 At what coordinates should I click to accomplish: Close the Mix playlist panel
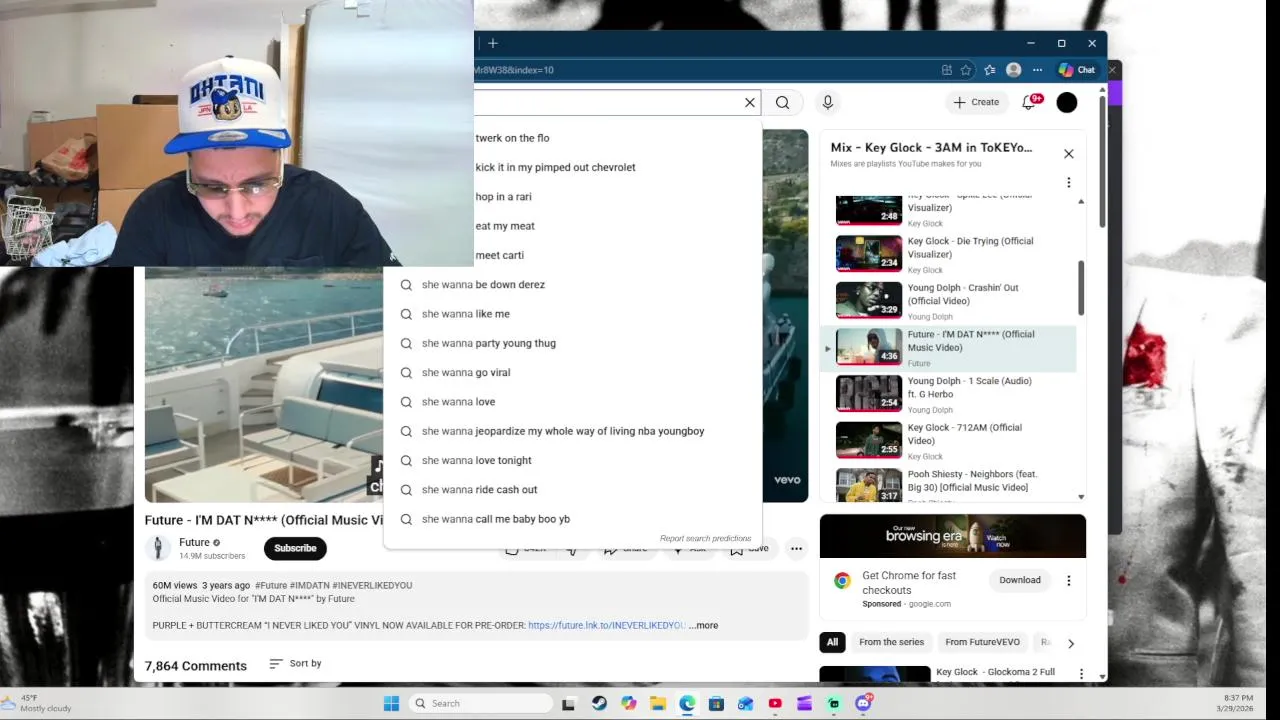(1069, 154)
